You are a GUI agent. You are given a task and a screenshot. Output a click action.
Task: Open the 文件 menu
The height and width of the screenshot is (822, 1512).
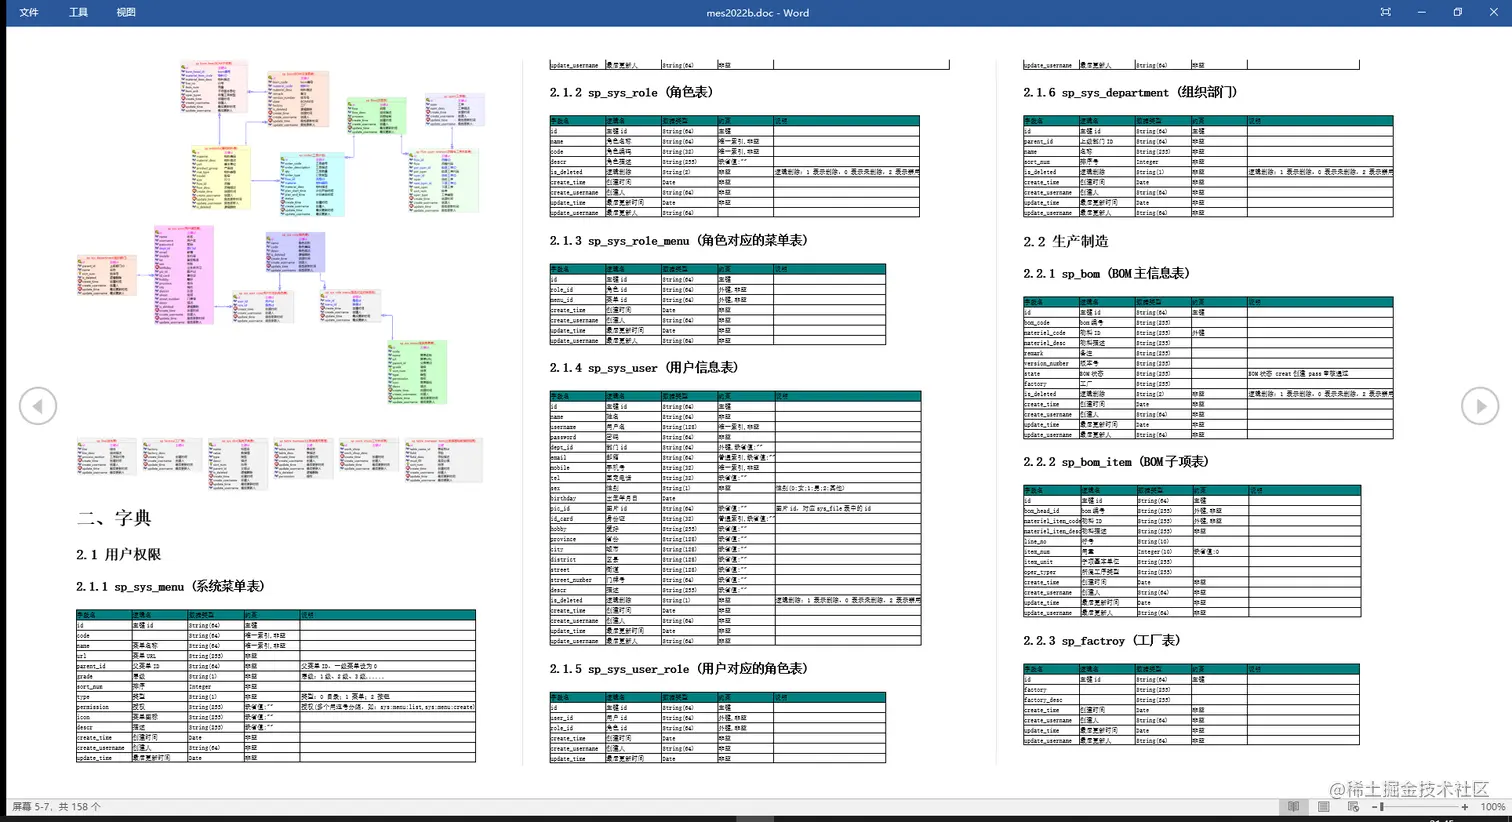pos(29,12)
